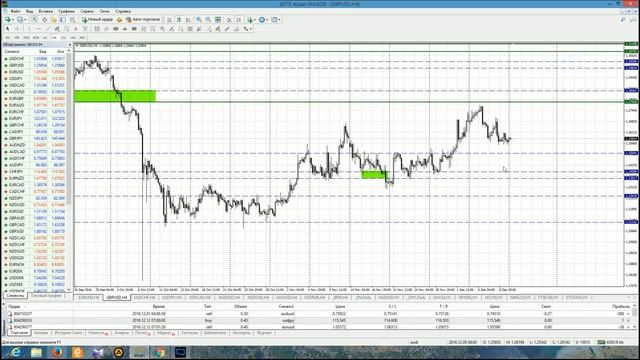Open the MetaEditor toolbar icon
Viewport: 640px width, 360px height.
pos(119,20)
